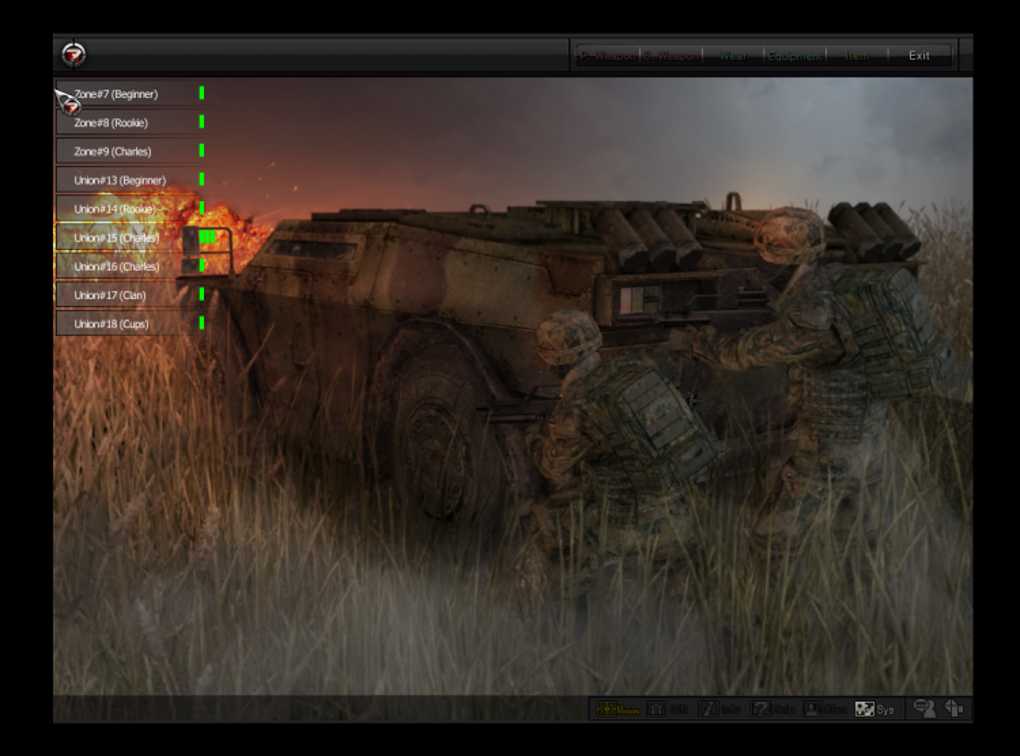Open the chat messenger icon

point(924,708)
